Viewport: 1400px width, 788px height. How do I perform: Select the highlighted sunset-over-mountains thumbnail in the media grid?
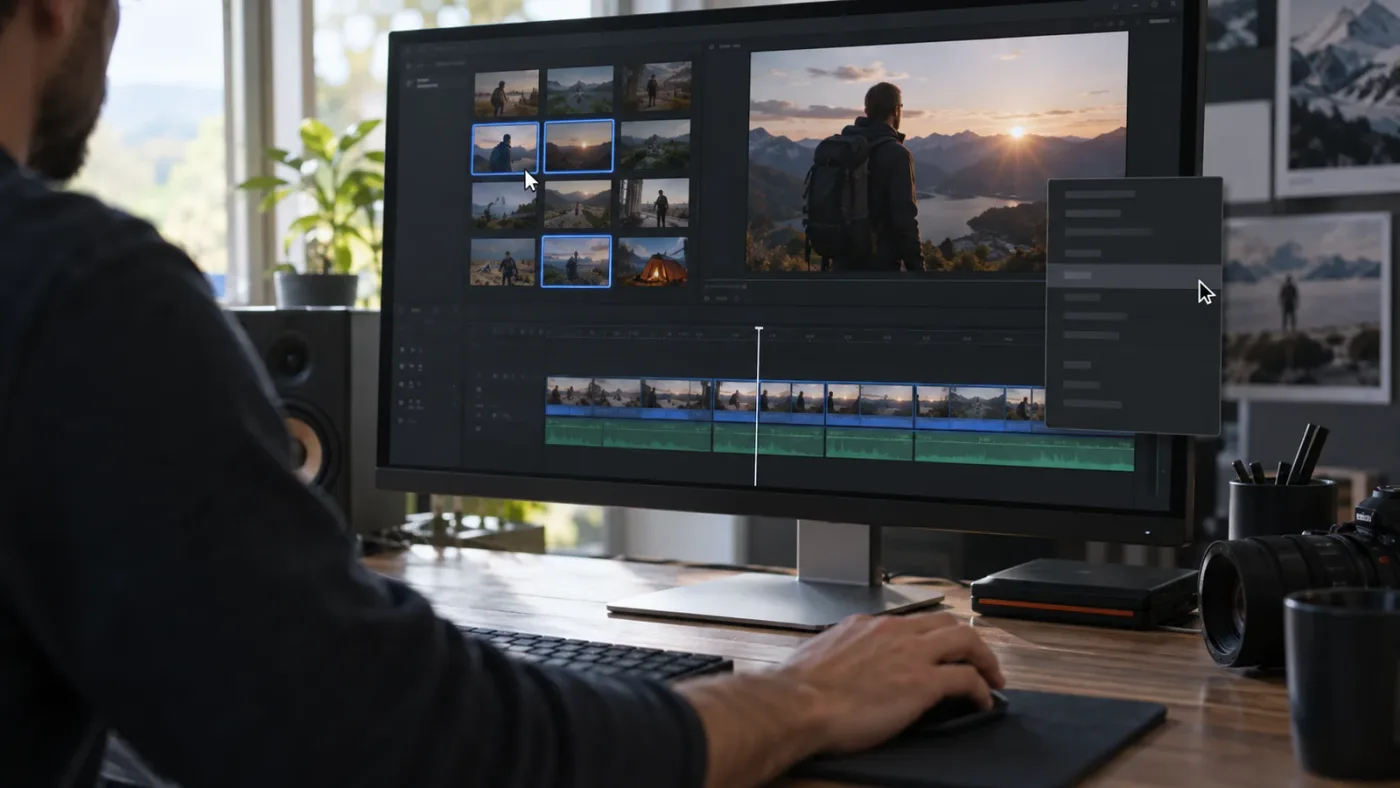578,147
